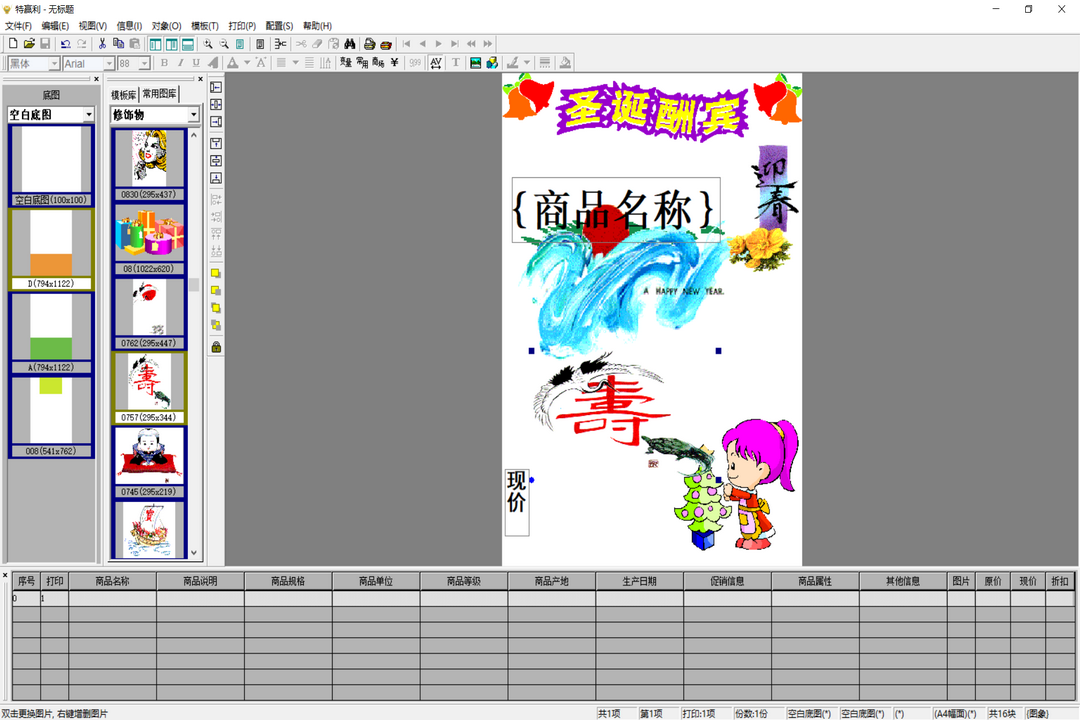Viewport: 1080px width, 720px height.
Task: Click the Open file folder icon
Action: tap(29, 44)
